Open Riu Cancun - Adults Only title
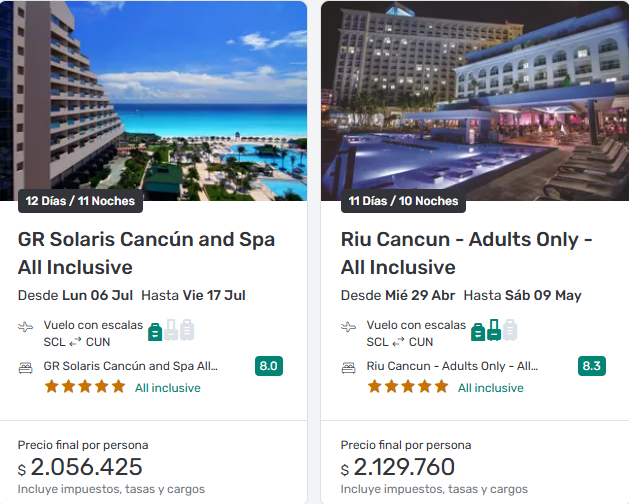 [x=467, y=253]
